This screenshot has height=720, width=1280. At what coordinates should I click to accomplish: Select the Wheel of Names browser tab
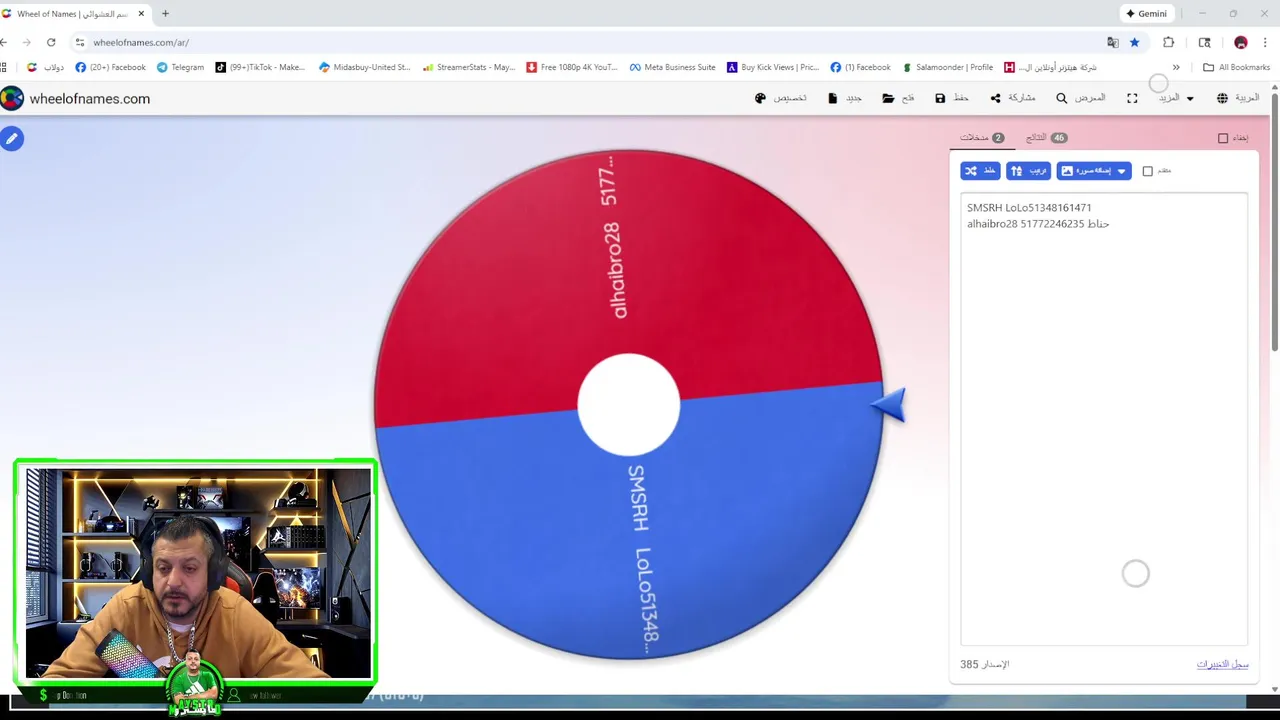(x=72, y=14)
